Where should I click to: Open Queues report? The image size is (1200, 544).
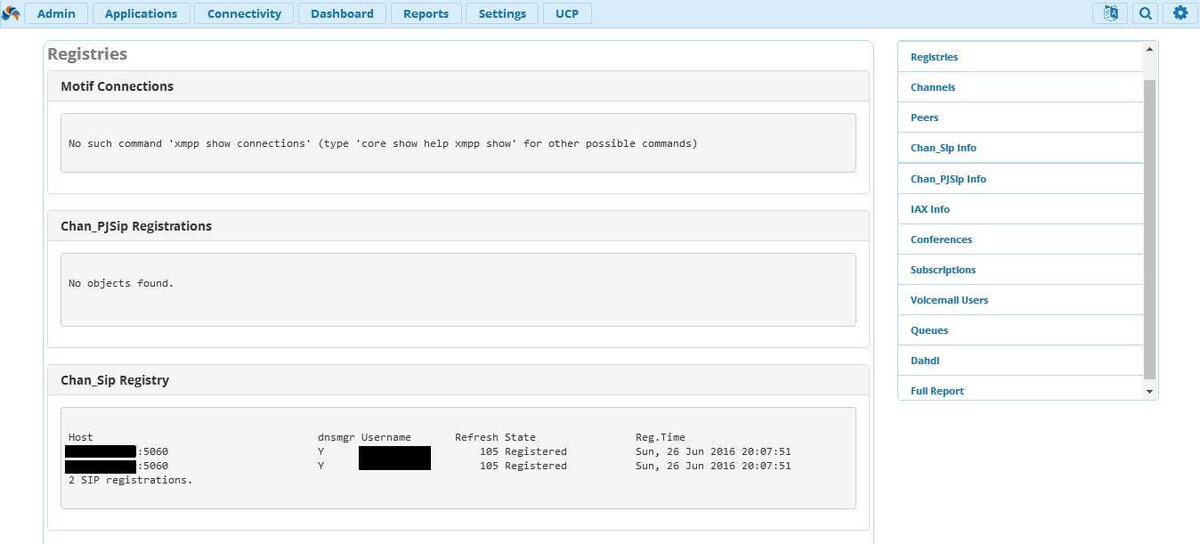tap(1020, 330)
